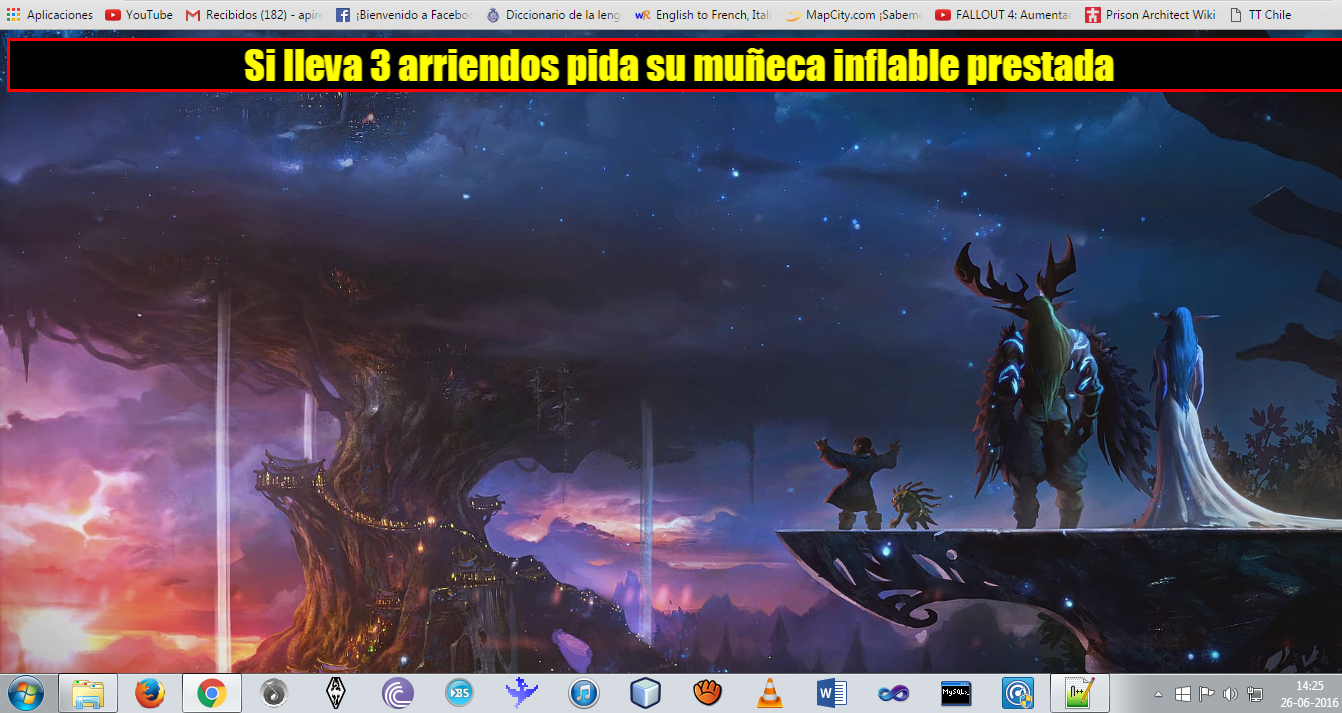Open the Skyrim dragon logo taskbar icon

point(335,692)
